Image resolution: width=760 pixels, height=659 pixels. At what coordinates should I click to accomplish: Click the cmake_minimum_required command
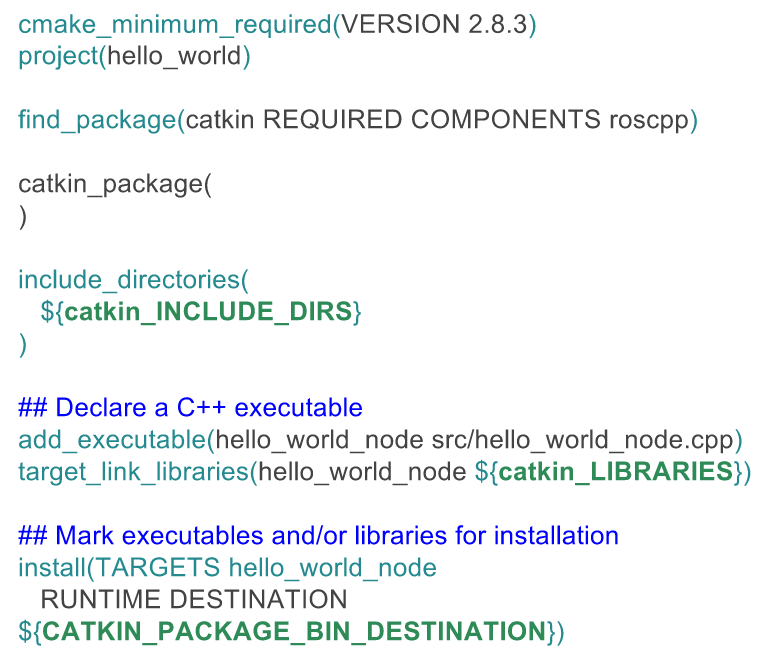point(174,25)
